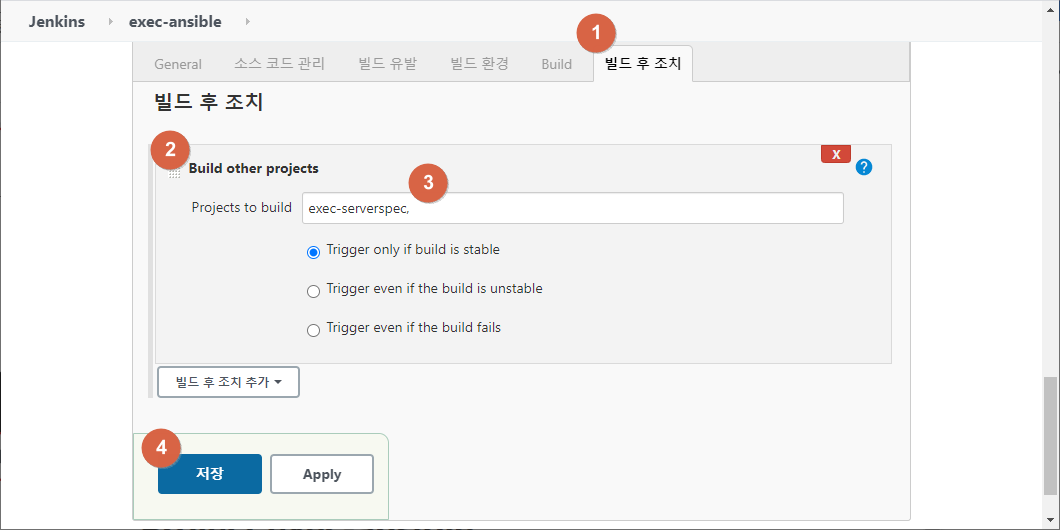Click the 빌드 후 조치 section heading
This screenshot has width=1060, height=530.
pyautogui.click(x=208, y=103)
